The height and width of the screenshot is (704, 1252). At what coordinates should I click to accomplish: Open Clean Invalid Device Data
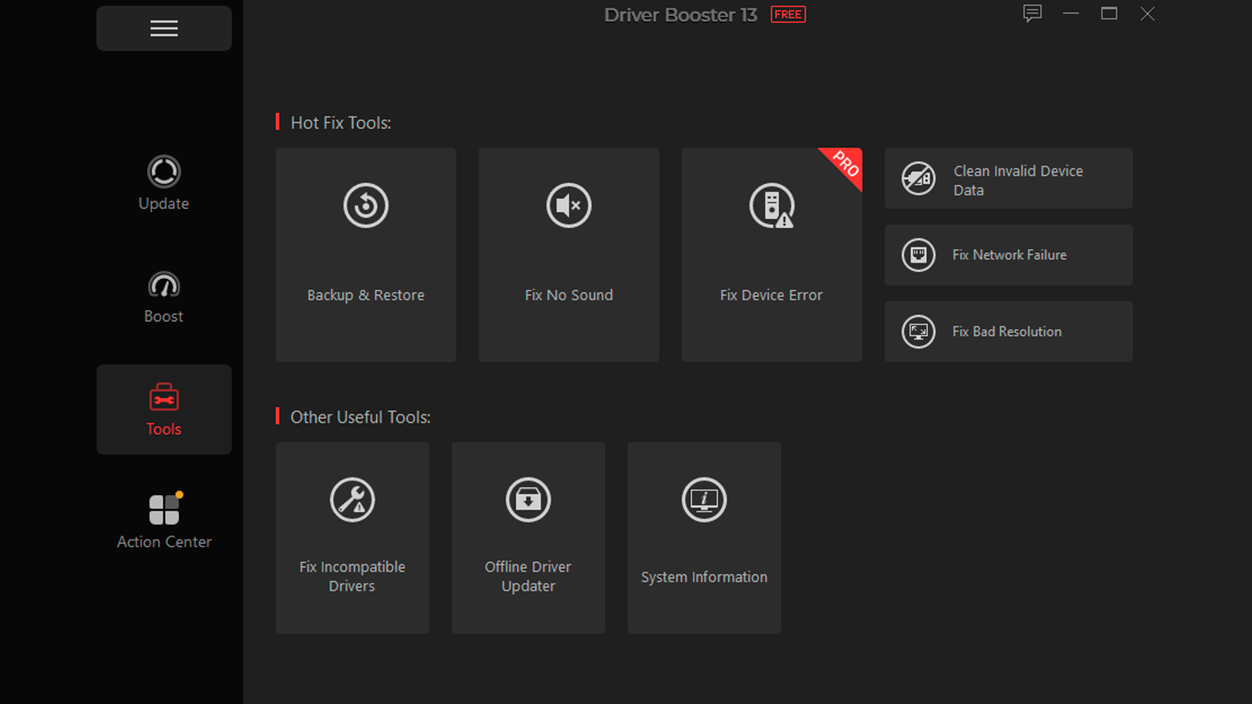(x=1008, y=178)
